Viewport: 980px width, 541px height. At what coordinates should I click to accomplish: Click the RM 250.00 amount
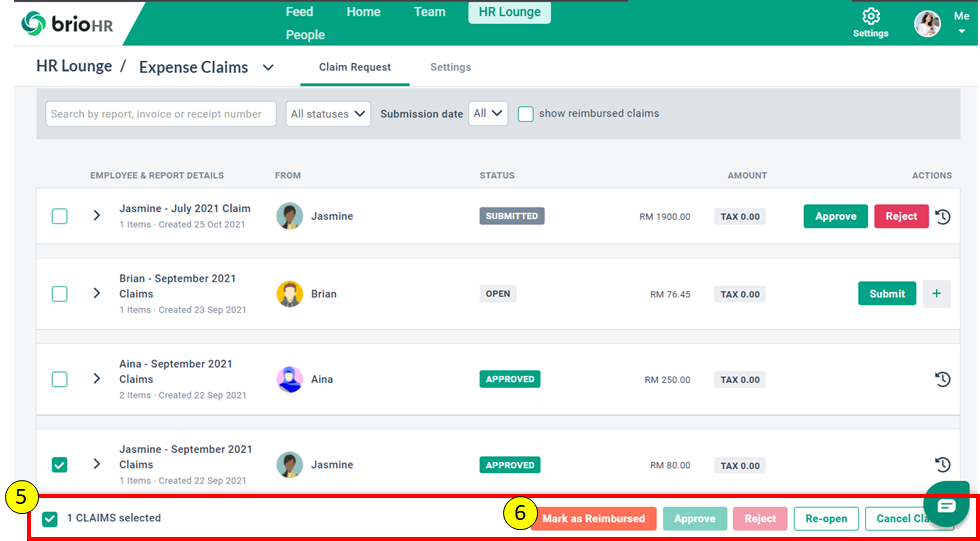pos(668,380)
